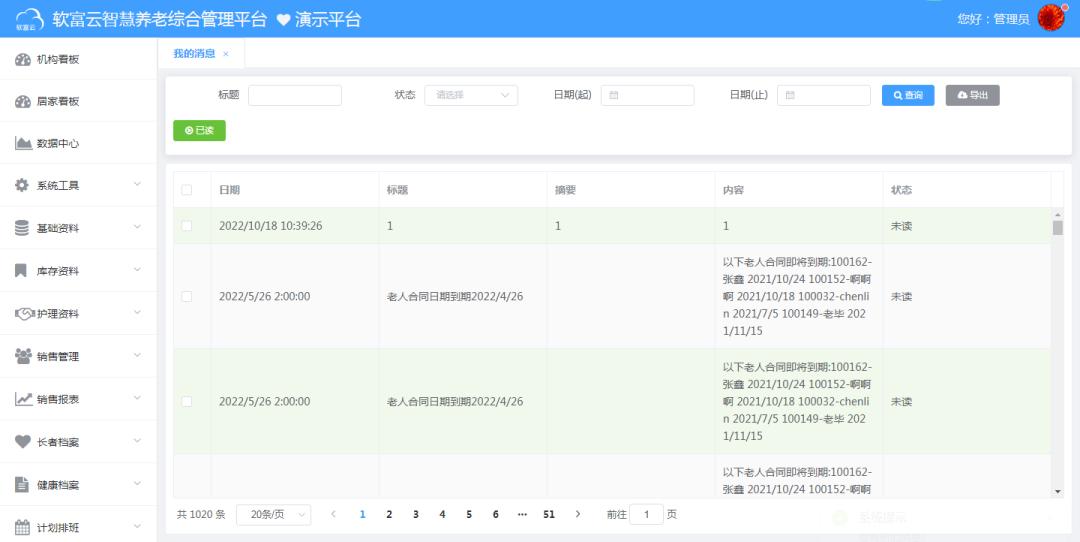Click the 系统工具 gear icon
The height and width of the screenshot is (542, 1080).
22,185
